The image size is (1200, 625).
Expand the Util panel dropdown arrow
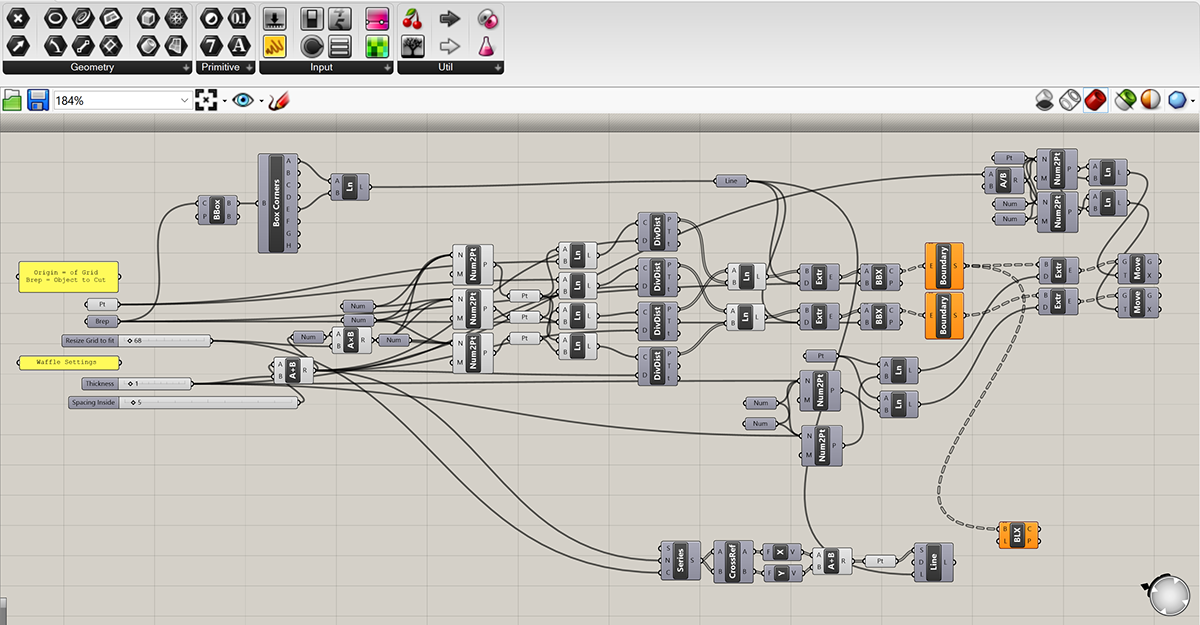(497, 68)
